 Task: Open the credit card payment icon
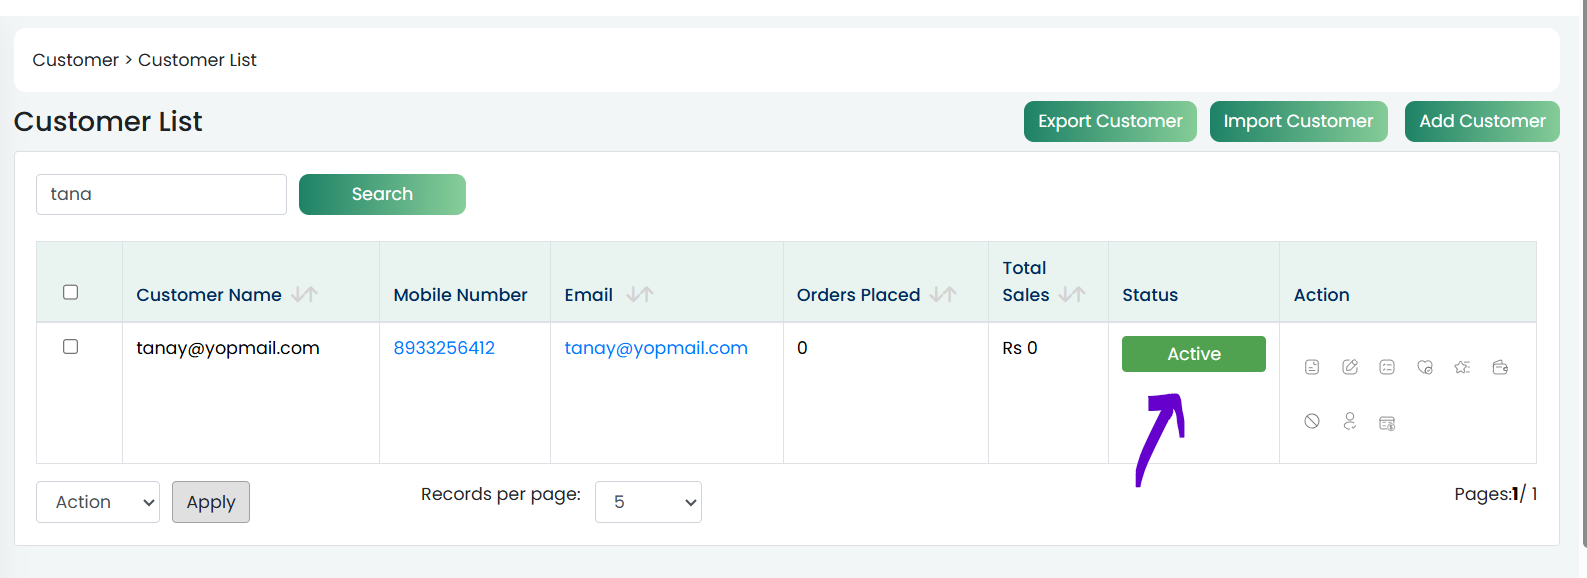pos(1387,423)
